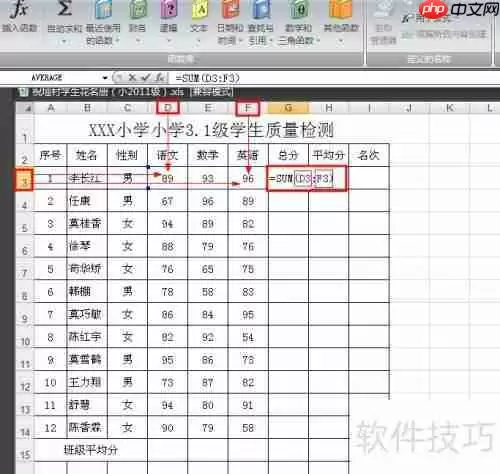Click the 序号 header cell
Screen dimensions: 500x474
pos(50,155)
